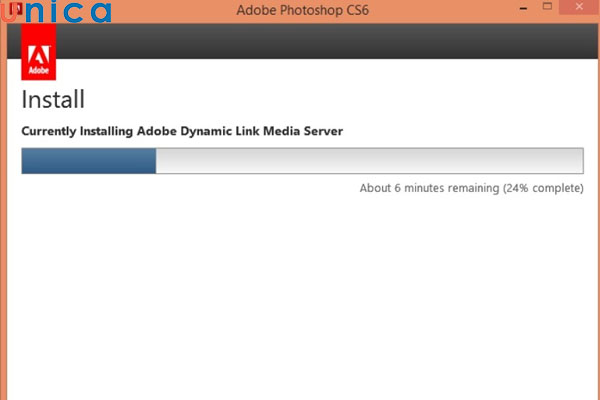Click the 24% complete status text
This screenshot has height=400, width=600.
tap(544, 188)
